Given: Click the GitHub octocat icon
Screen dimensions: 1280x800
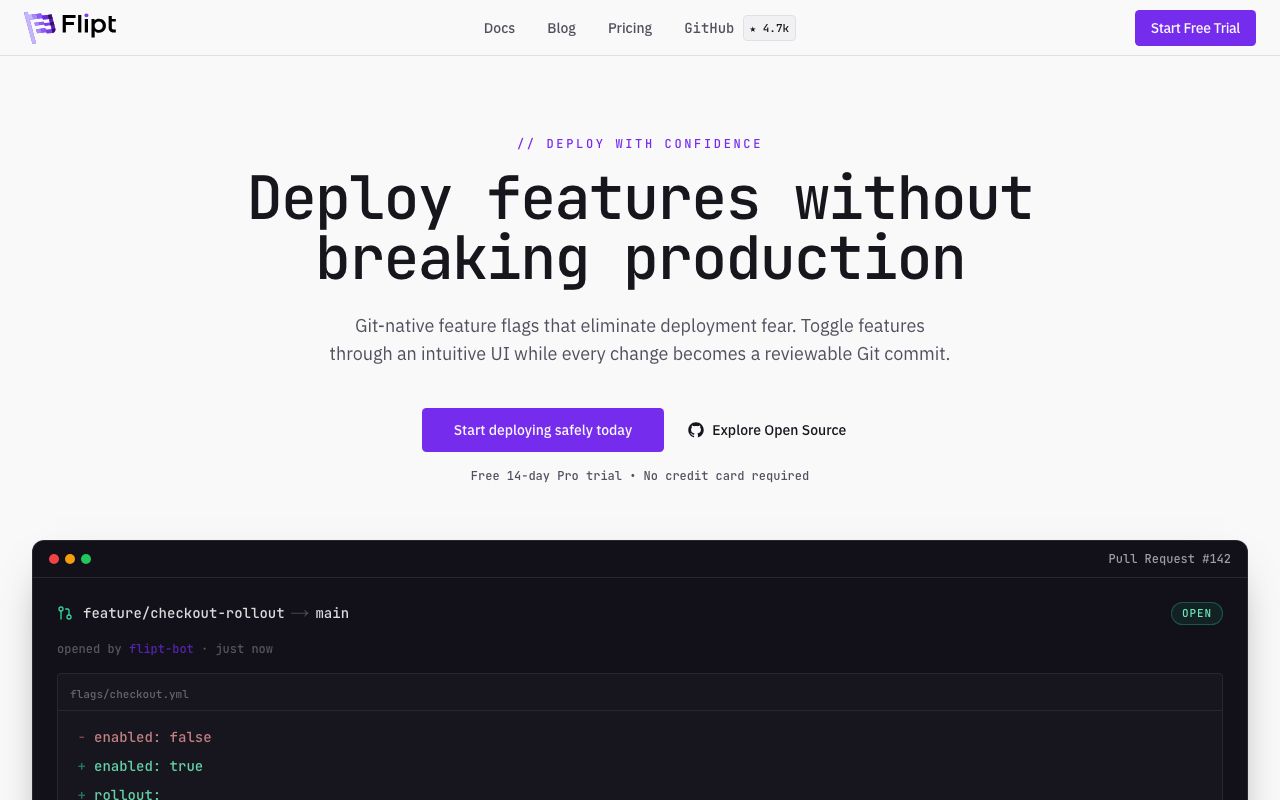Looking at the screenshot, I should pos(696,430).
